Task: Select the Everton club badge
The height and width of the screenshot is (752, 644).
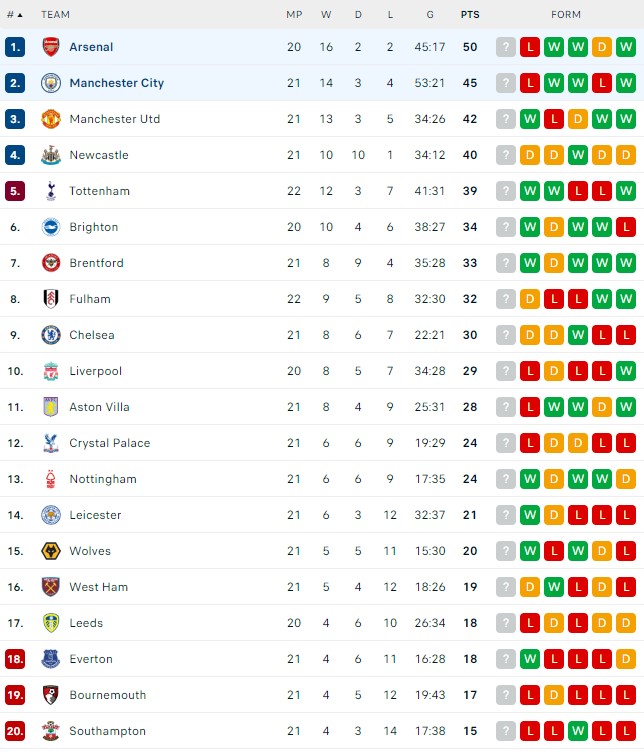Action: pyautogui.click(x=51, y=659)
